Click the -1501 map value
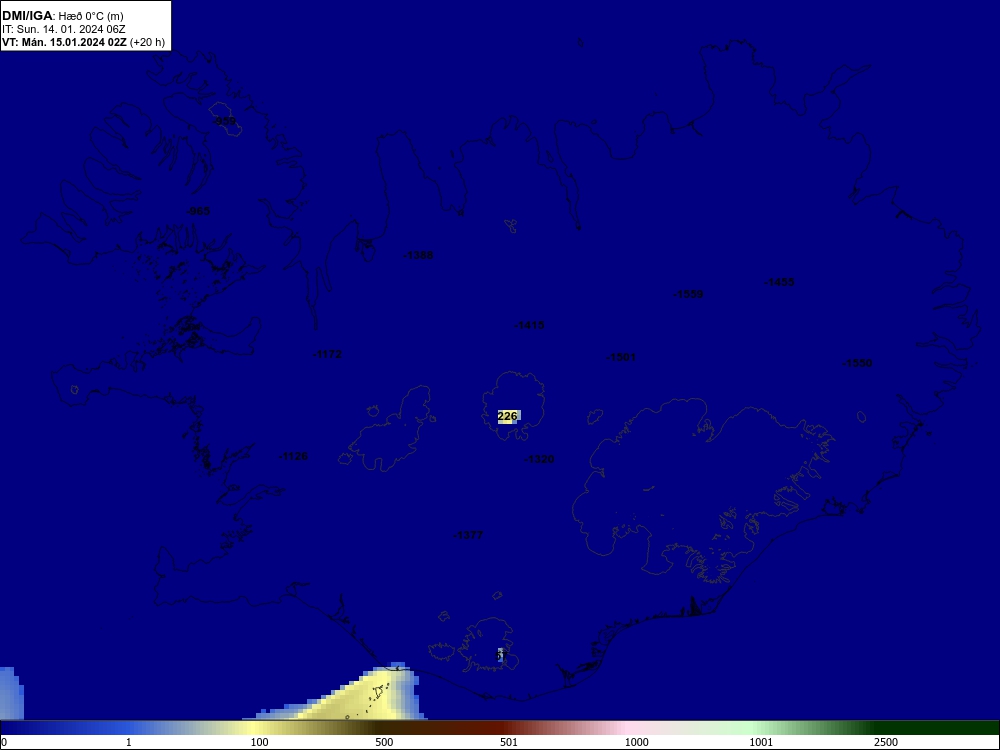 tap(621, 357)
